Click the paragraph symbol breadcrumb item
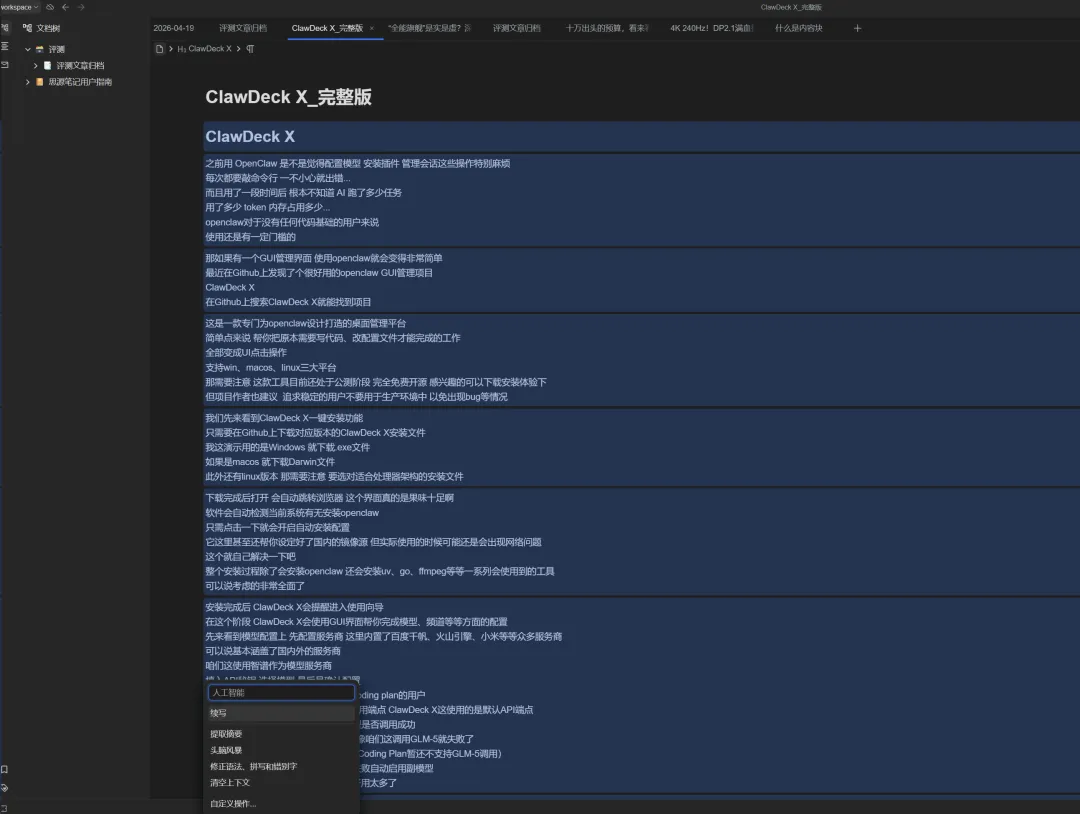Image resolution: width=1080 pixels, height=814 pixels. pyautogui.click(x=250, y=49)
